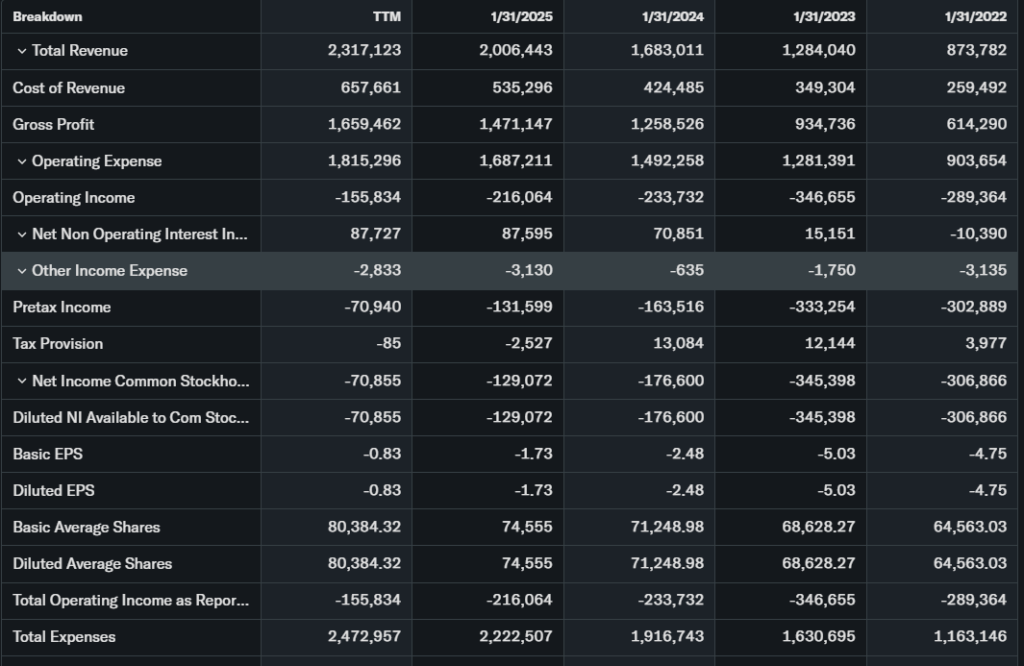Click the TTM column header
This screenshot has width=1024, height=666.
[x=386, y=17]
